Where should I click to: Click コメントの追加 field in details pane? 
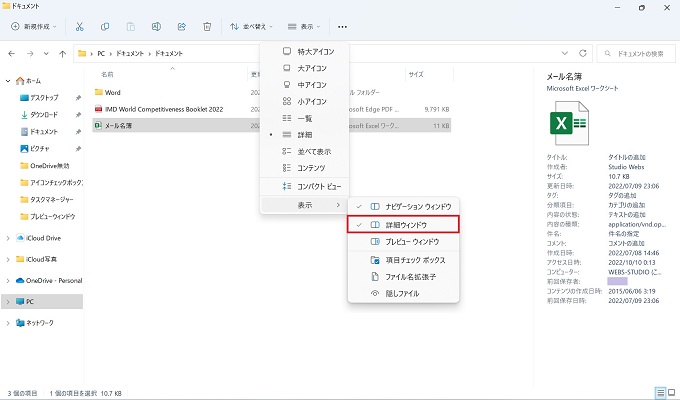[626, 243]
